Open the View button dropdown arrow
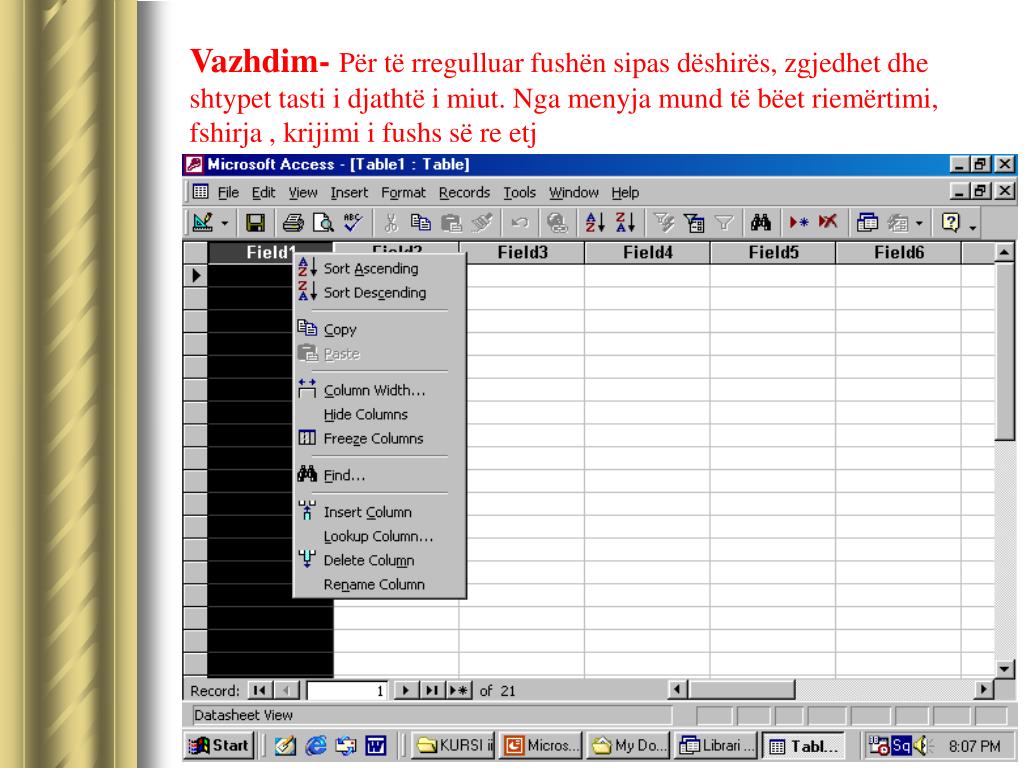1024x768 pixels. (225, 223)
